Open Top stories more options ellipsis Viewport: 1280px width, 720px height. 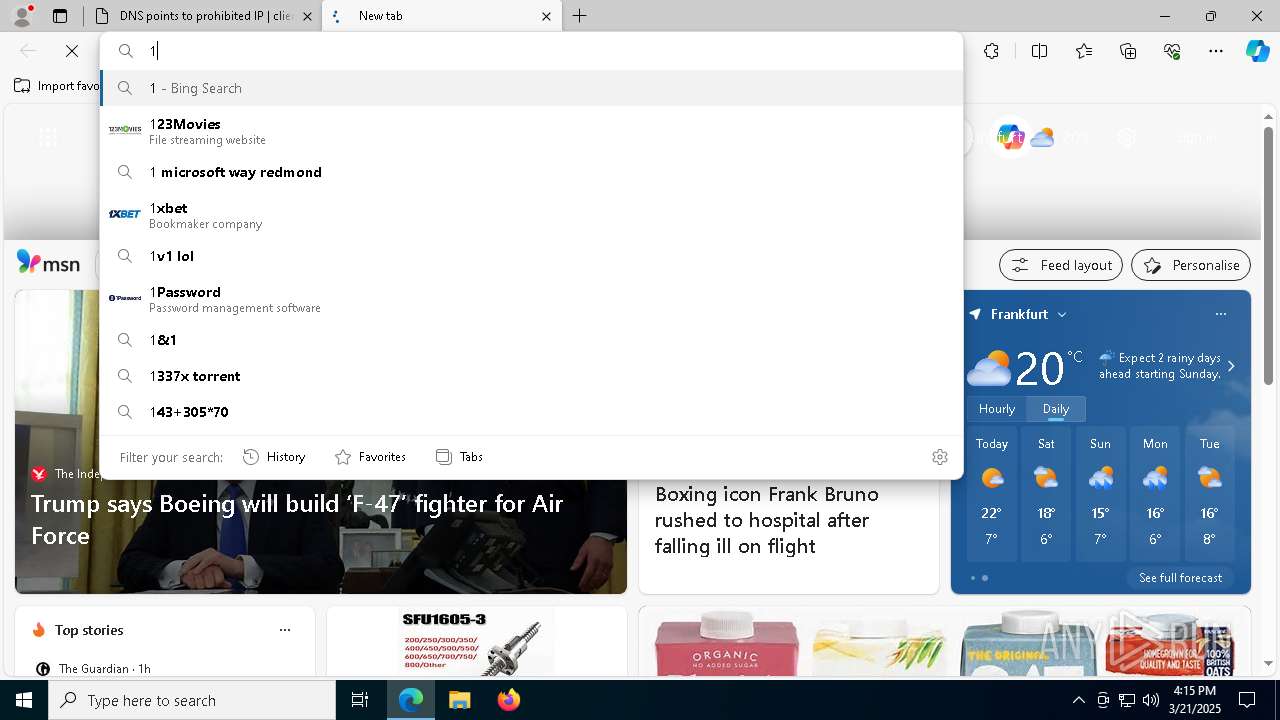pyautogui.click(x=285, y=630)
